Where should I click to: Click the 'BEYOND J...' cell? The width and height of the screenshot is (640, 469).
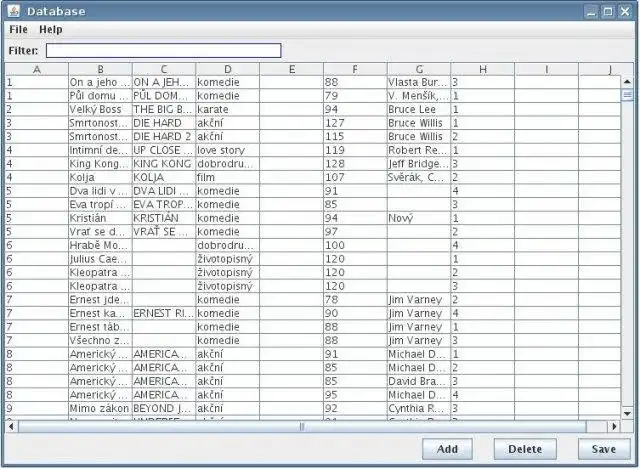point(164,408)
